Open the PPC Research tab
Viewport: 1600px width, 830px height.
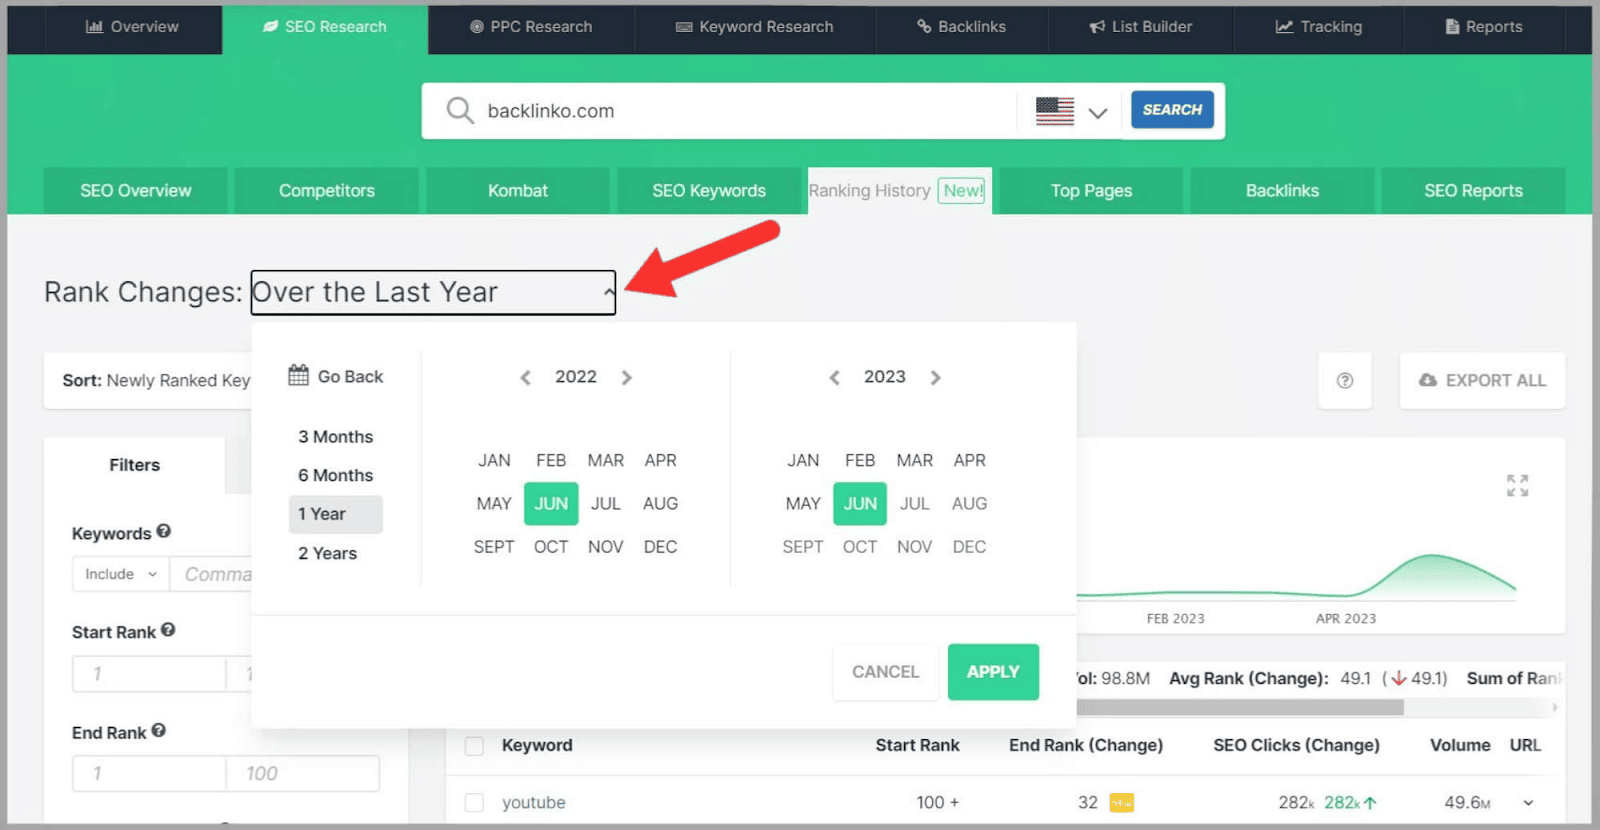[531, 27]
